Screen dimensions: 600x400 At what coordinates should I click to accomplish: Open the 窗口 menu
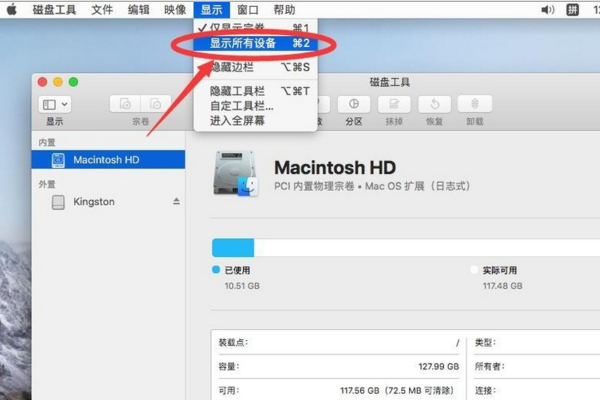[248, 10]
